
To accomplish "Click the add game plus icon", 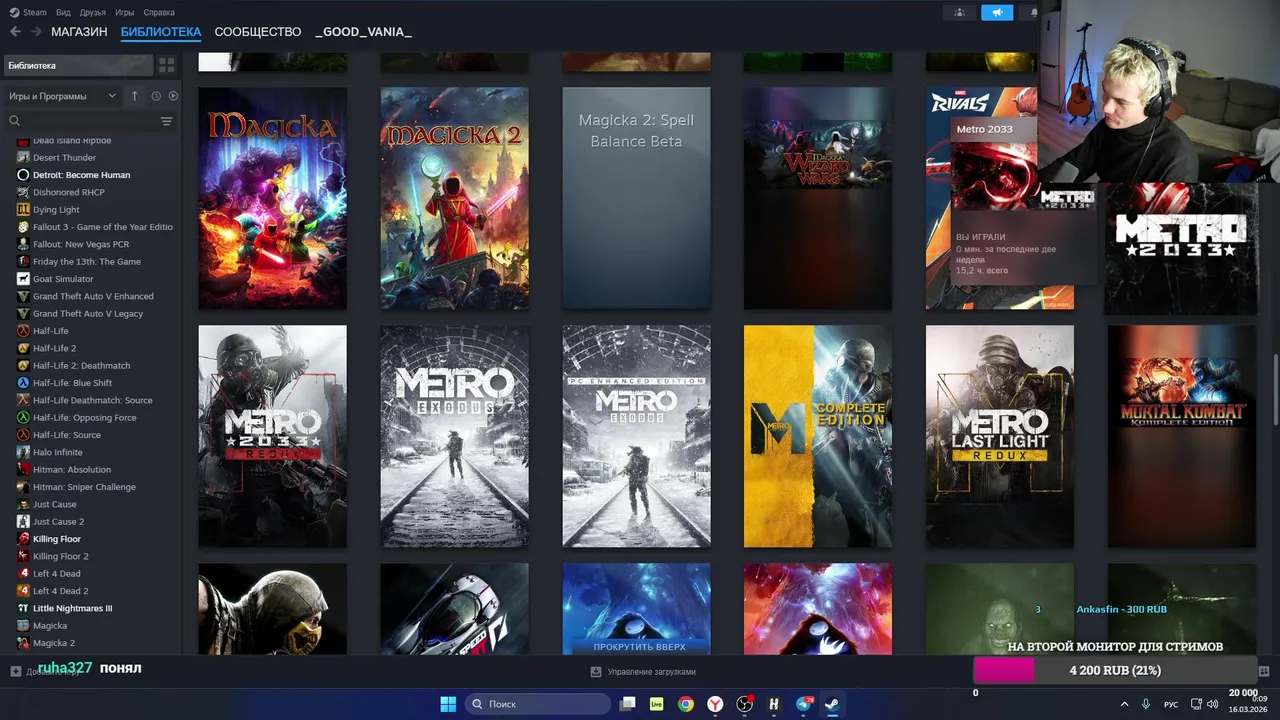I will (15, 671).
